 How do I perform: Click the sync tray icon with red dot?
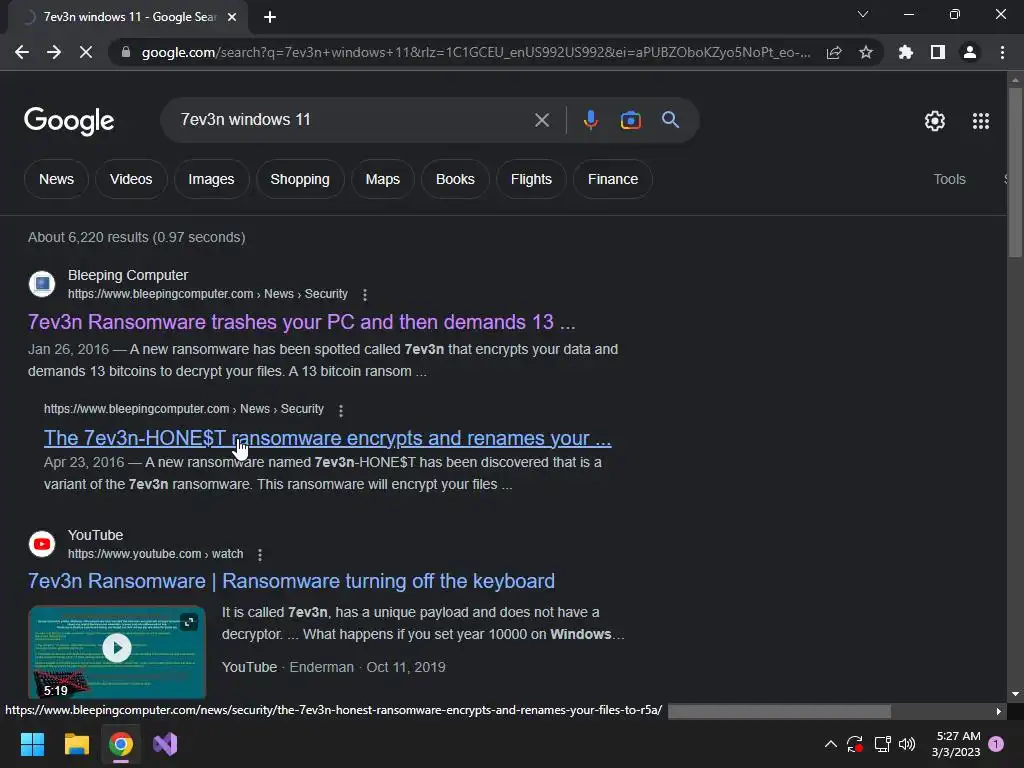tap(855, 744)
